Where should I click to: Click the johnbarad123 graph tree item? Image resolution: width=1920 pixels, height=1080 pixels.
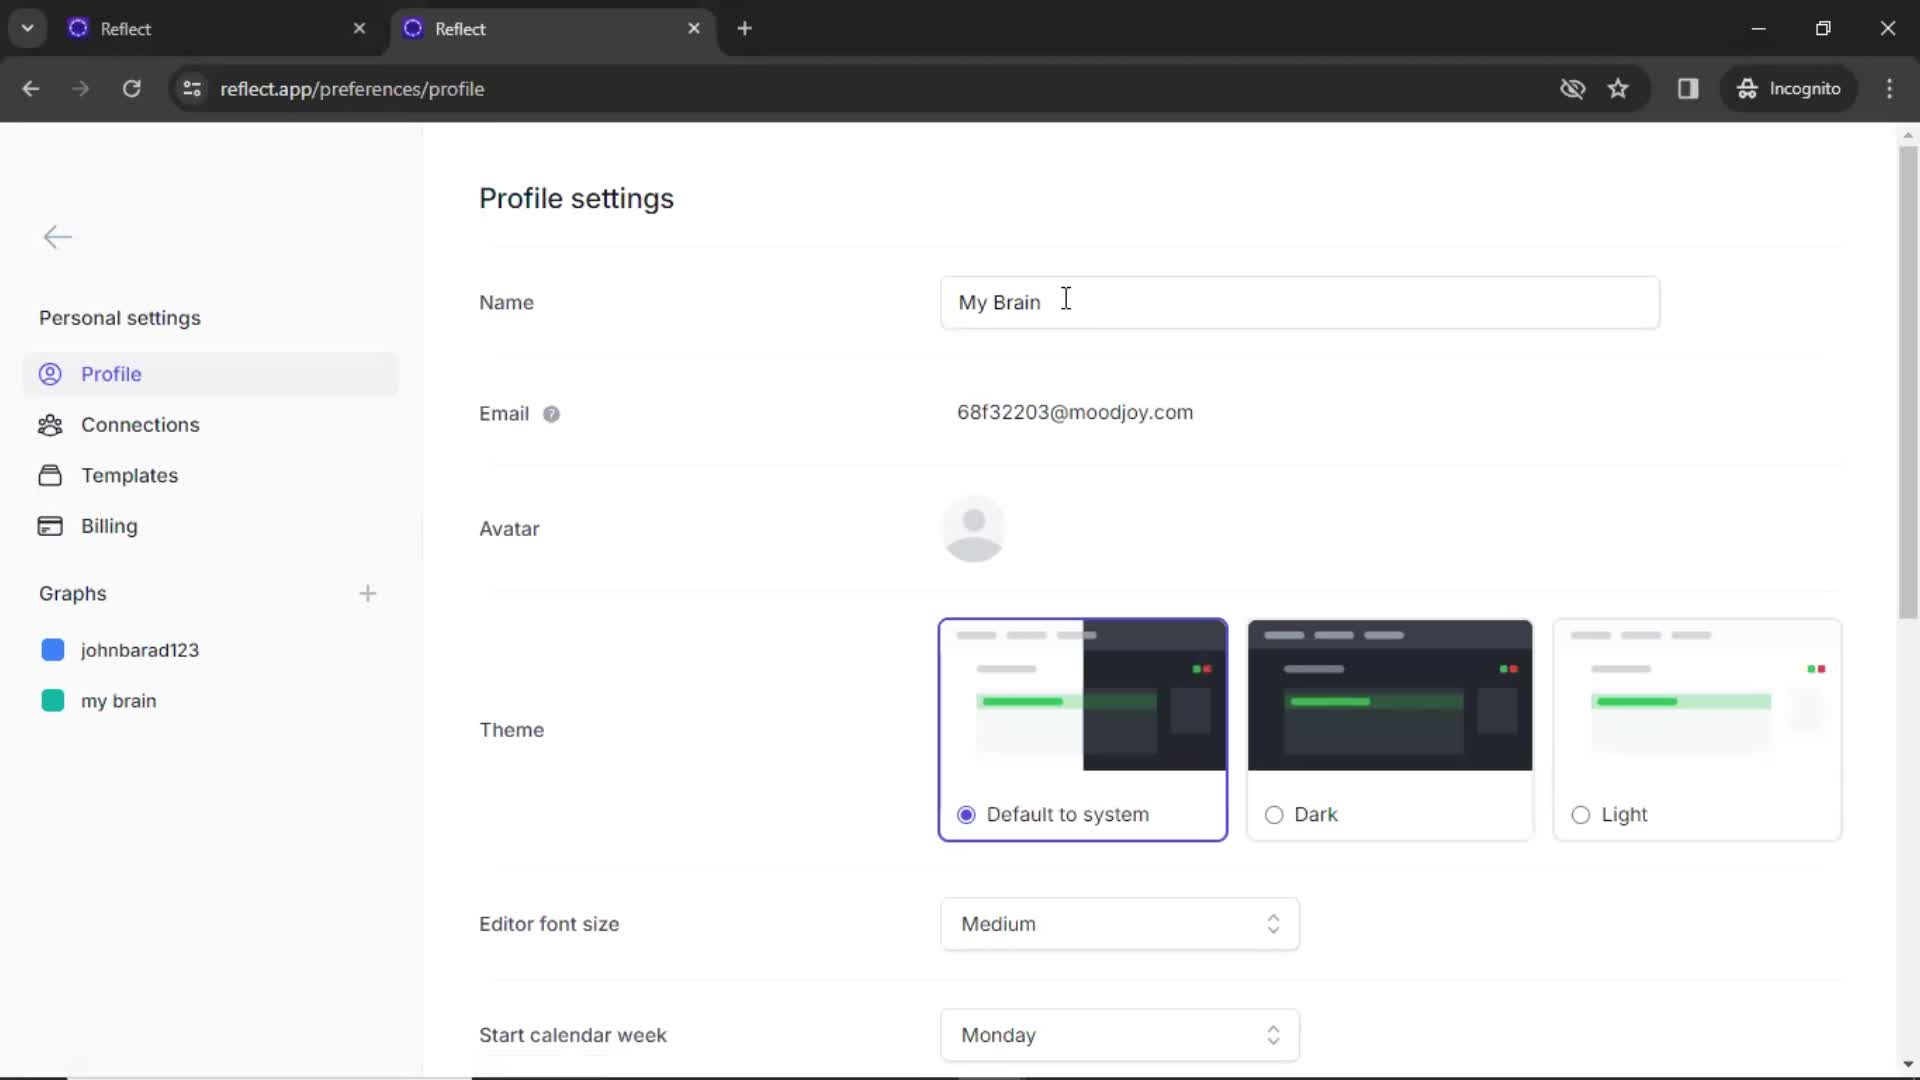coord(140,649)
